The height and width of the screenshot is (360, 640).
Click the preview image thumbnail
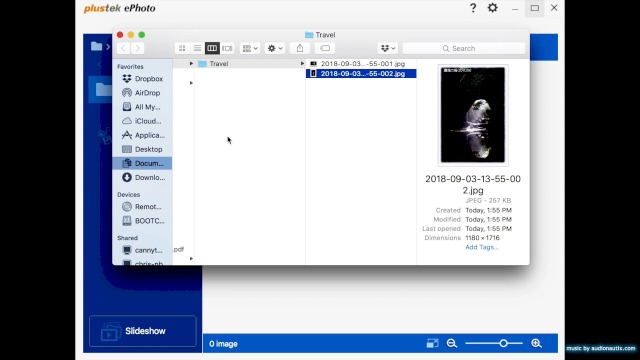point(473,115)
